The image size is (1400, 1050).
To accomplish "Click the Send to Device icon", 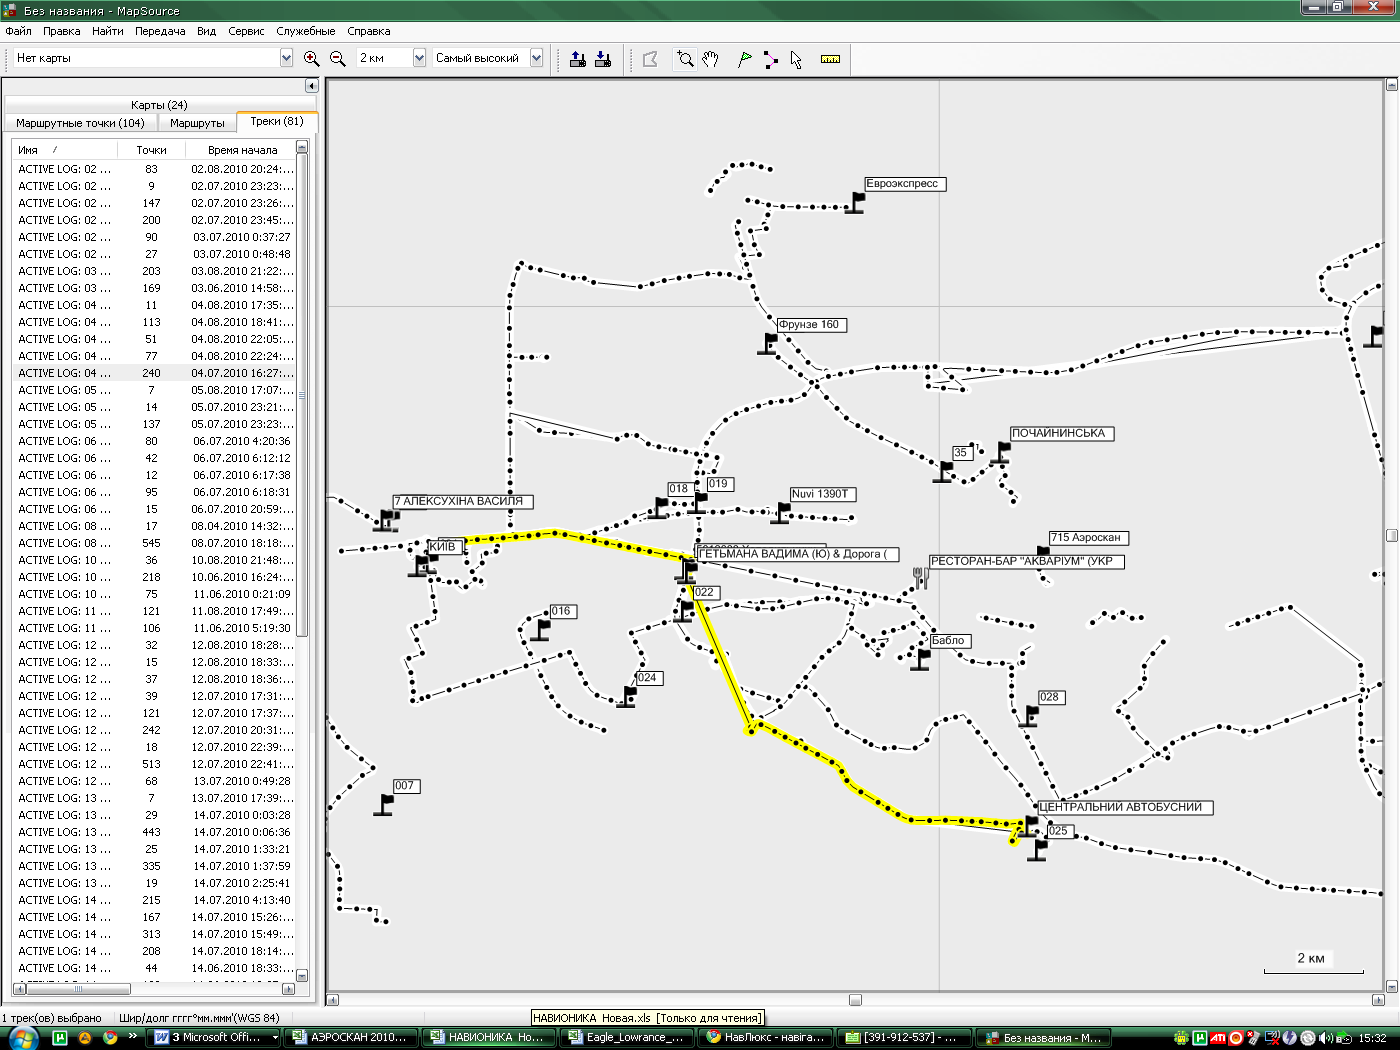I will [x=578, y=59].
